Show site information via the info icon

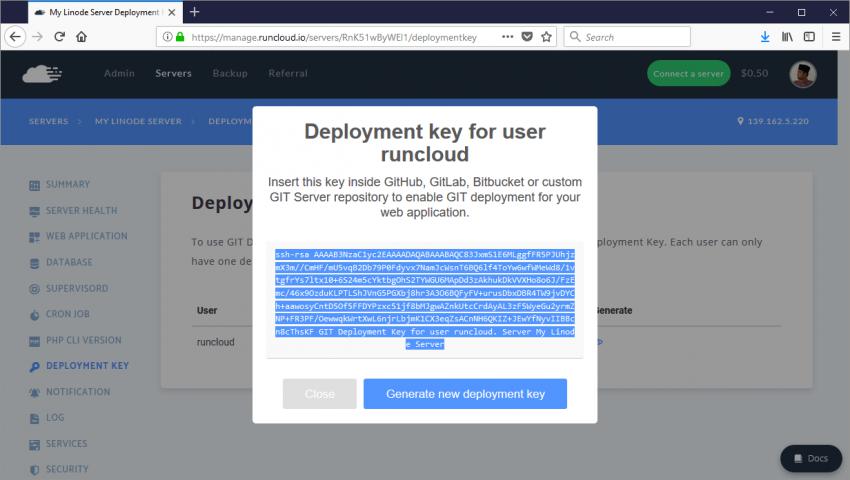[168, 37]
